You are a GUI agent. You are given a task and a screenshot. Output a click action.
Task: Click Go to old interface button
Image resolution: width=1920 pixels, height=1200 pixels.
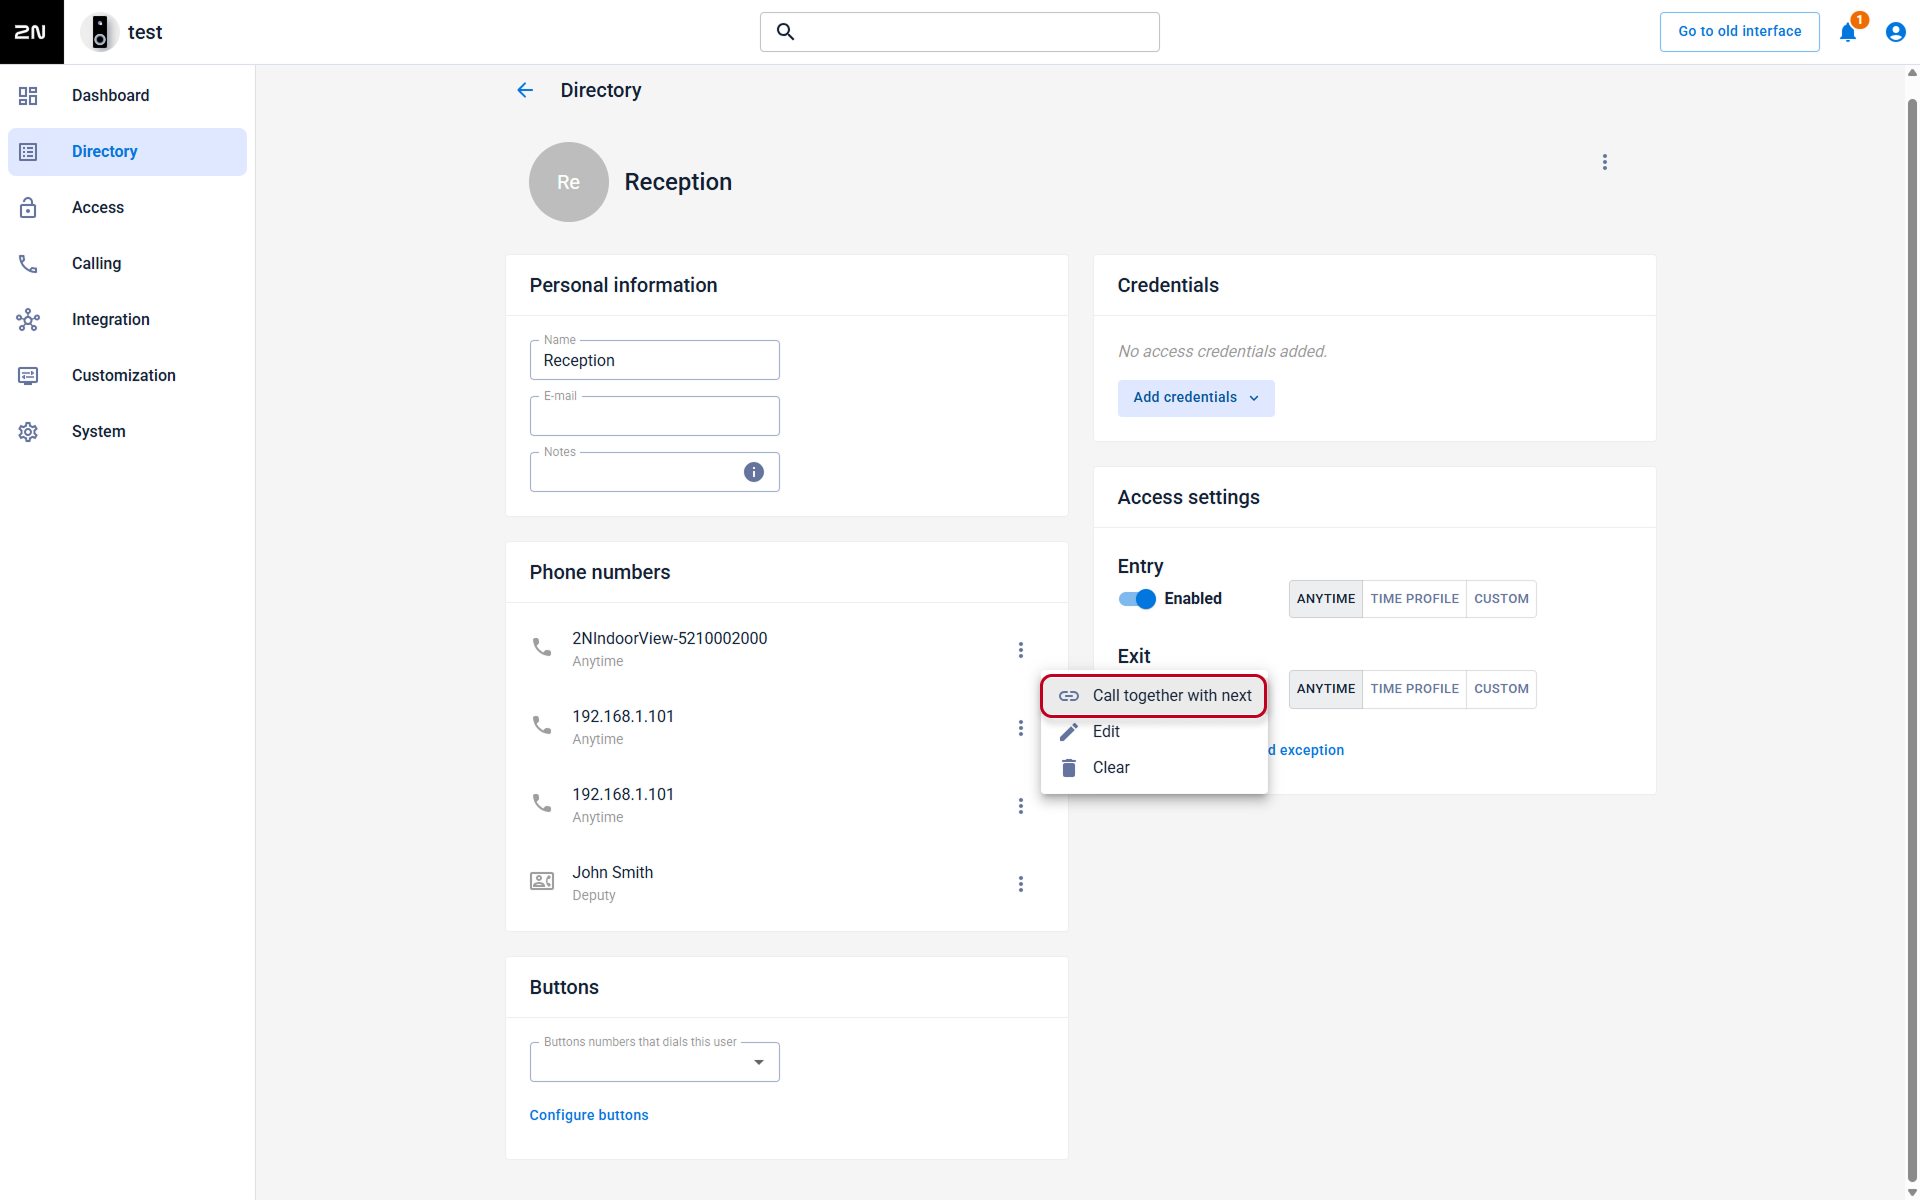(x=1739, y=32)
